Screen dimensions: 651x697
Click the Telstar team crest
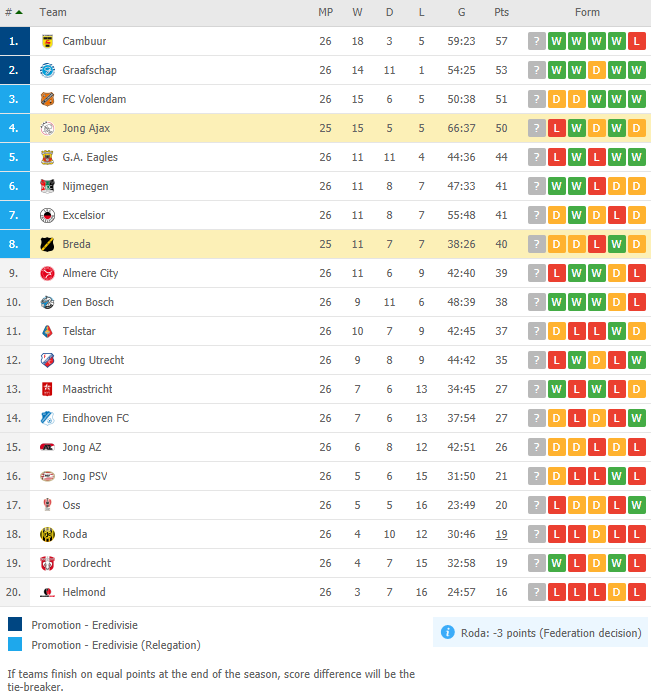click(x=47, y=331)
